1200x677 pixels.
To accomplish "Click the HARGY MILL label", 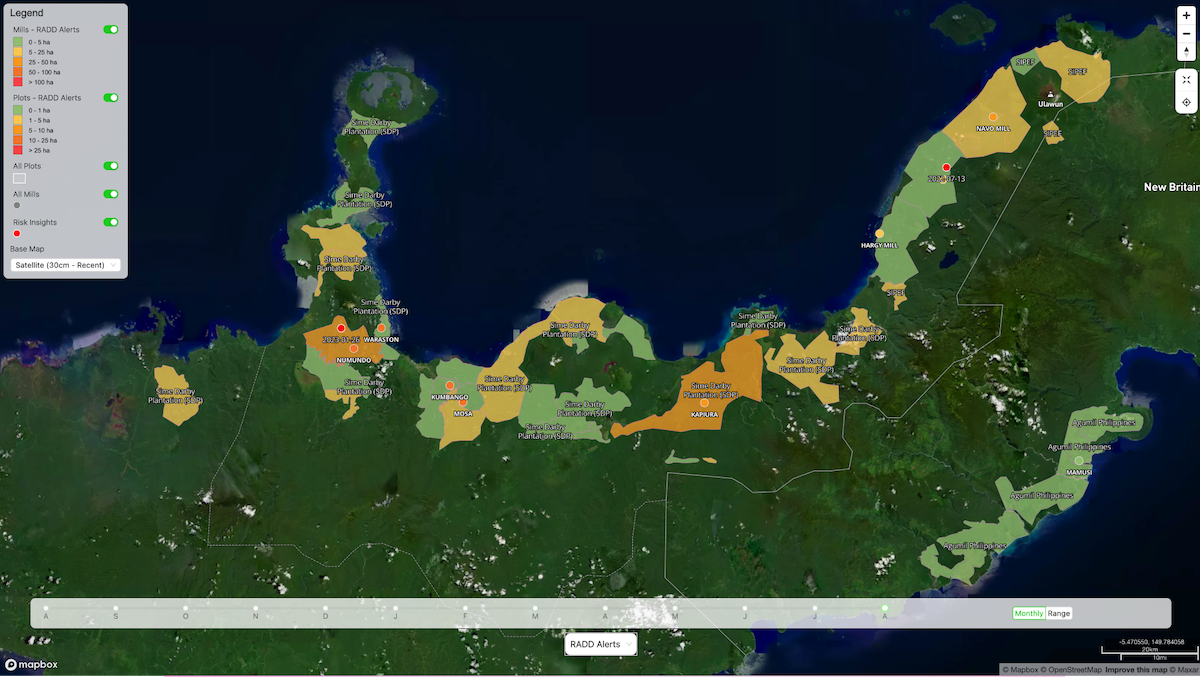I will coord(879,245).
